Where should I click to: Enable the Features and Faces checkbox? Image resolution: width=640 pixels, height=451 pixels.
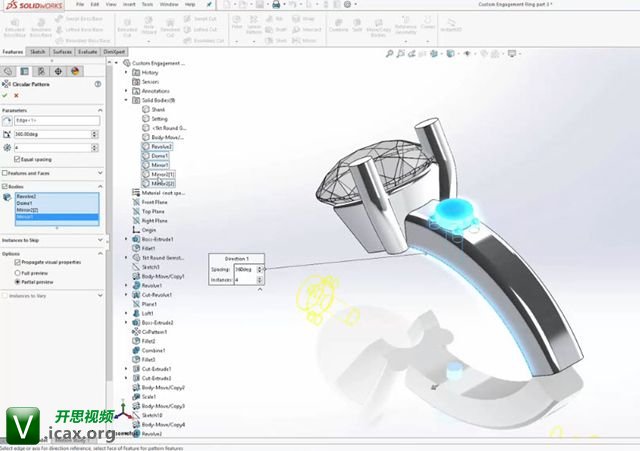(4, 173)
